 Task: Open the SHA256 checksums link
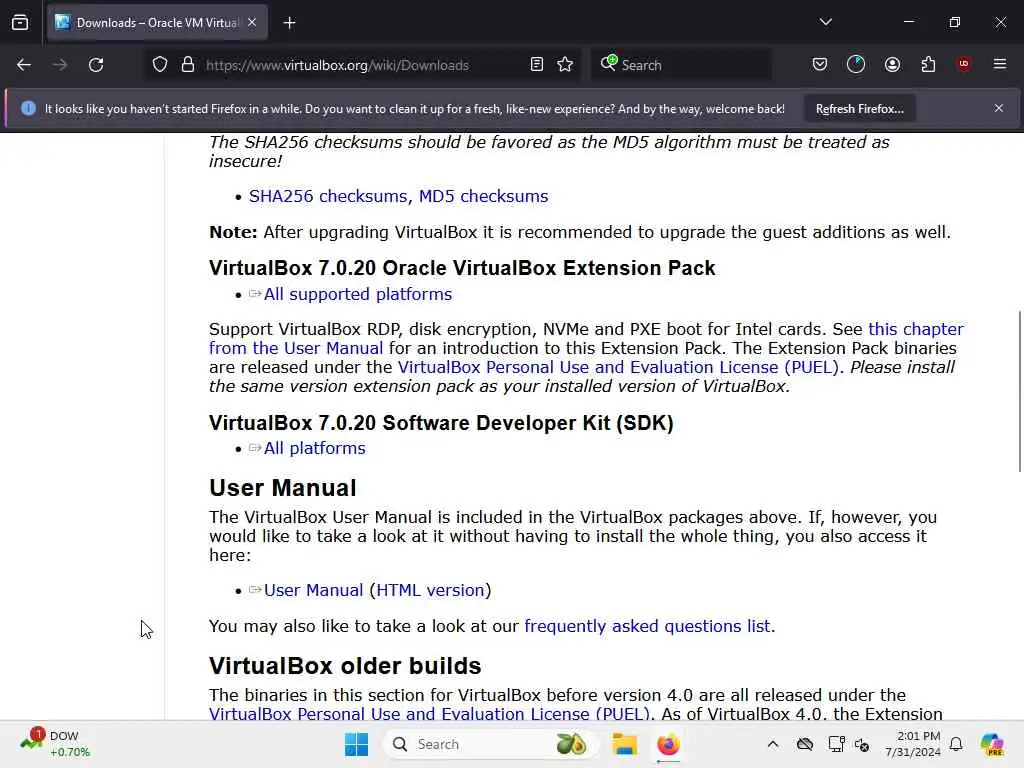(x=328, y=196)
